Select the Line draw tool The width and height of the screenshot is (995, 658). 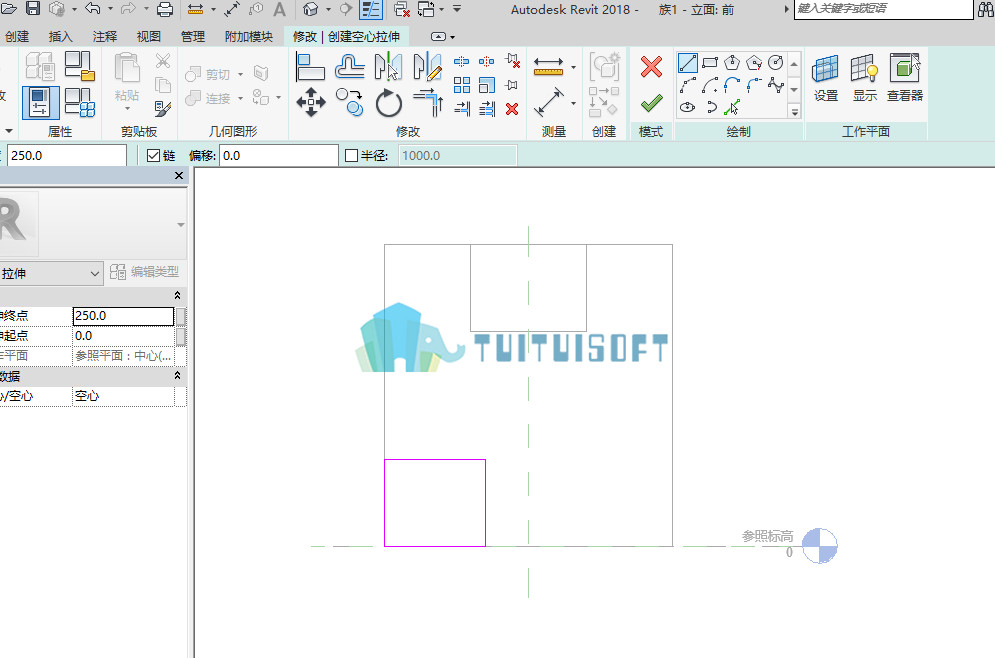pos(688,63)
